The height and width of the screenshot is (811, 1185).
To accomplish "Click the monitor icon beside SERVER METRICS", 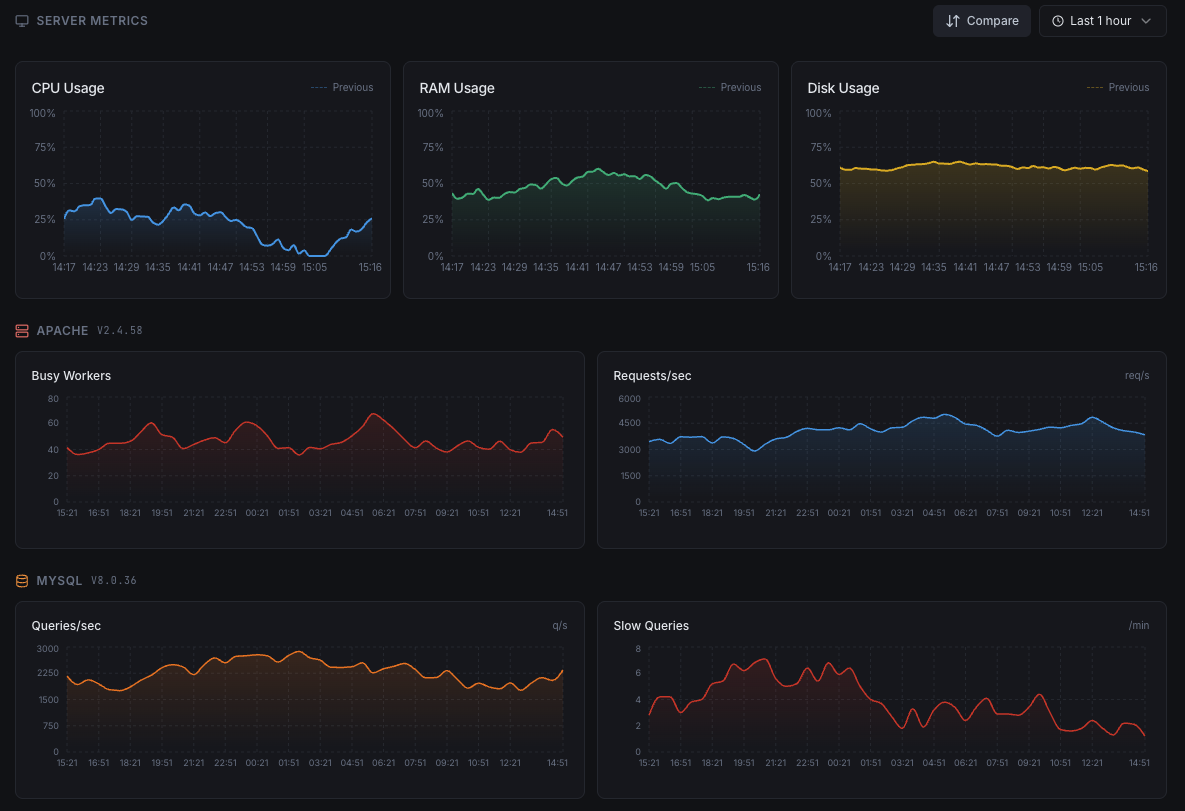I will (x=21, y=20).
